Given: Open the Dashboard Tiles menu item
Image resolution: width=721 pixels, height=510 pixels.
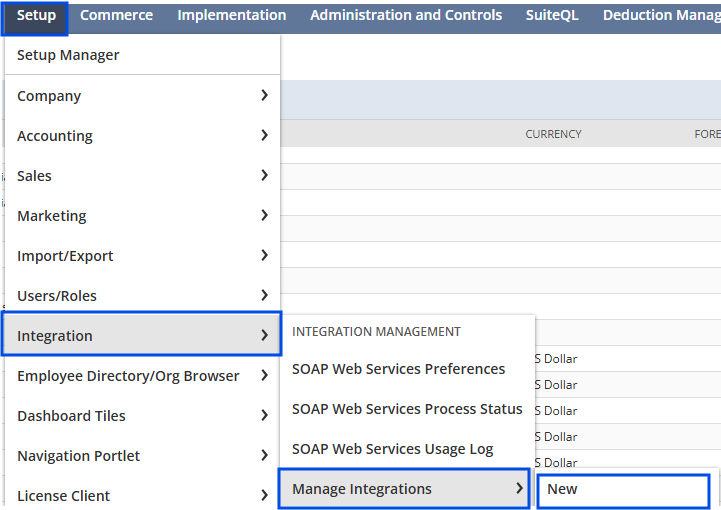Looking at the screenshot, I should pos(142,416).
